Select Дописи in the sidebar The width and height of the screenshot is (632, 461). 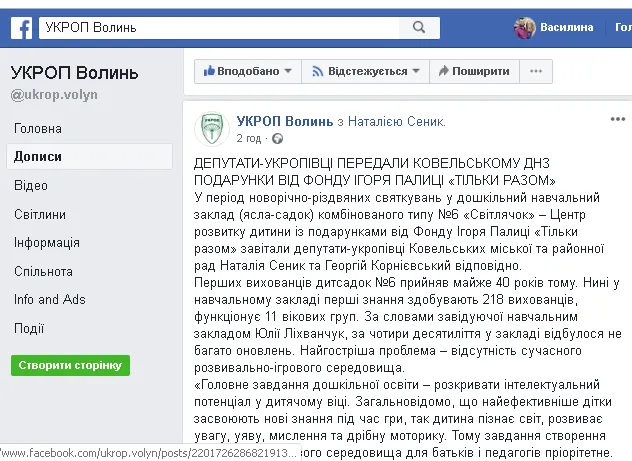89,156
